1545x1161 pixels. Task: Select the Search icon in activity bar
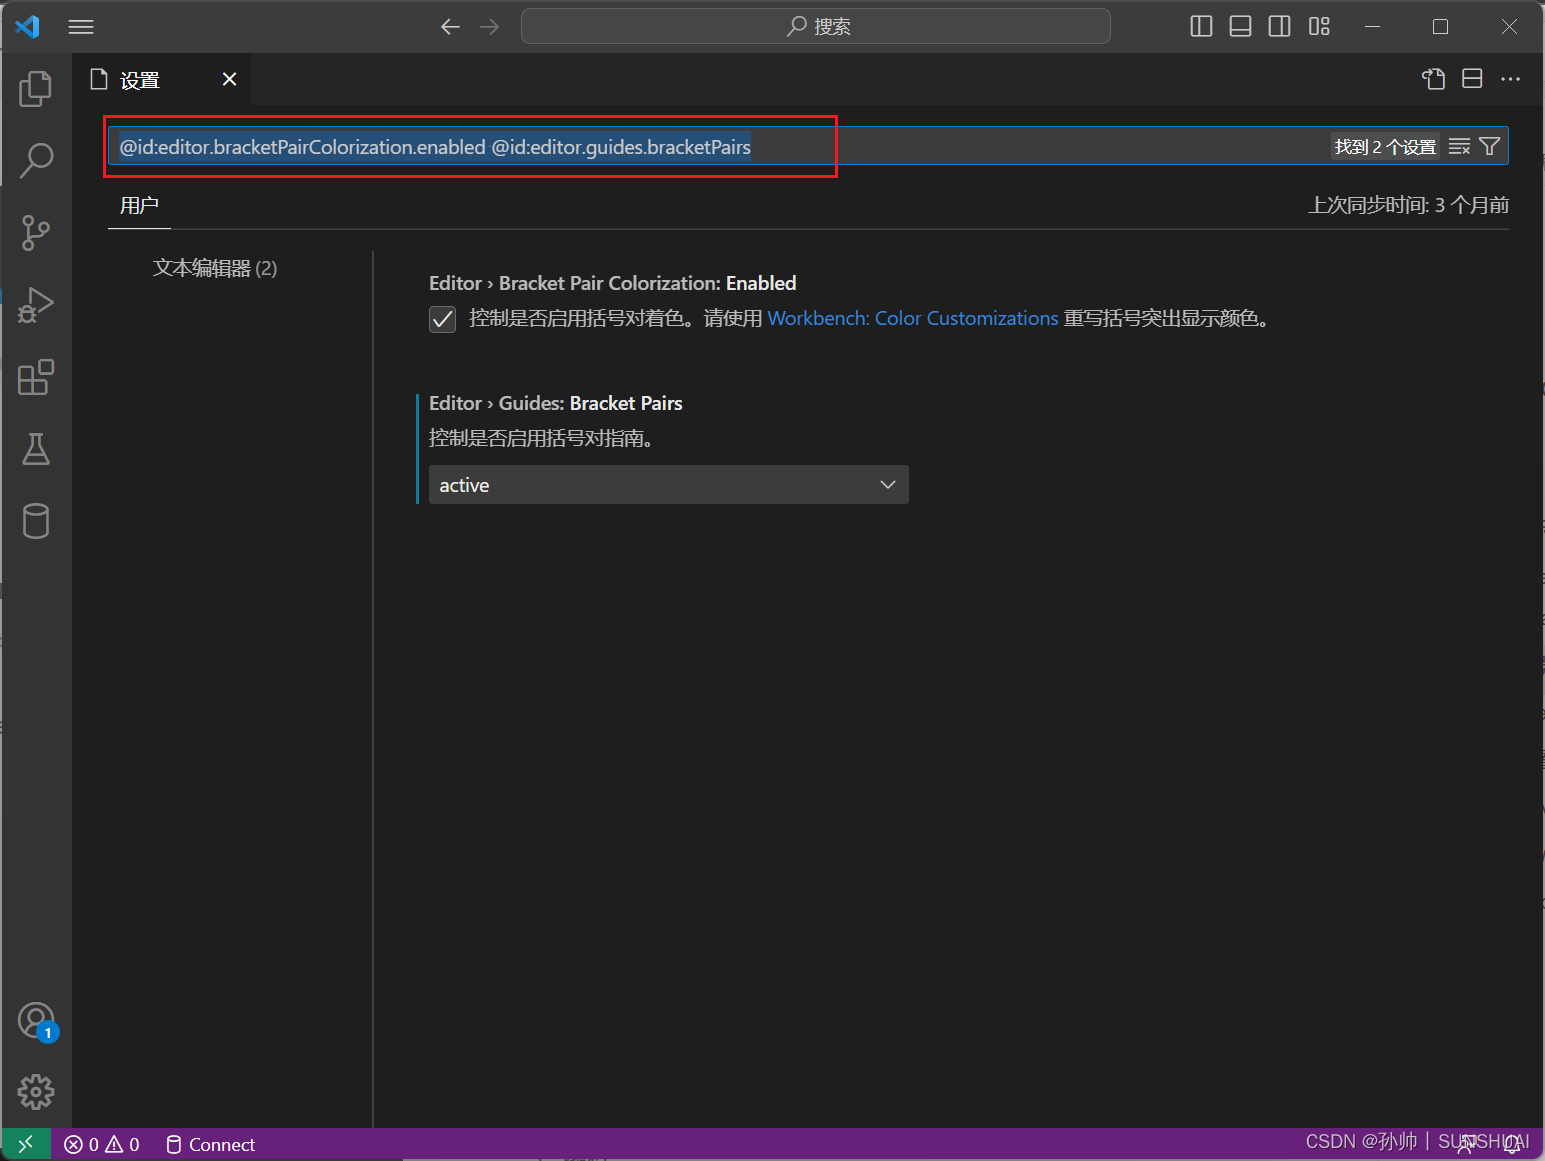point(36,160)
